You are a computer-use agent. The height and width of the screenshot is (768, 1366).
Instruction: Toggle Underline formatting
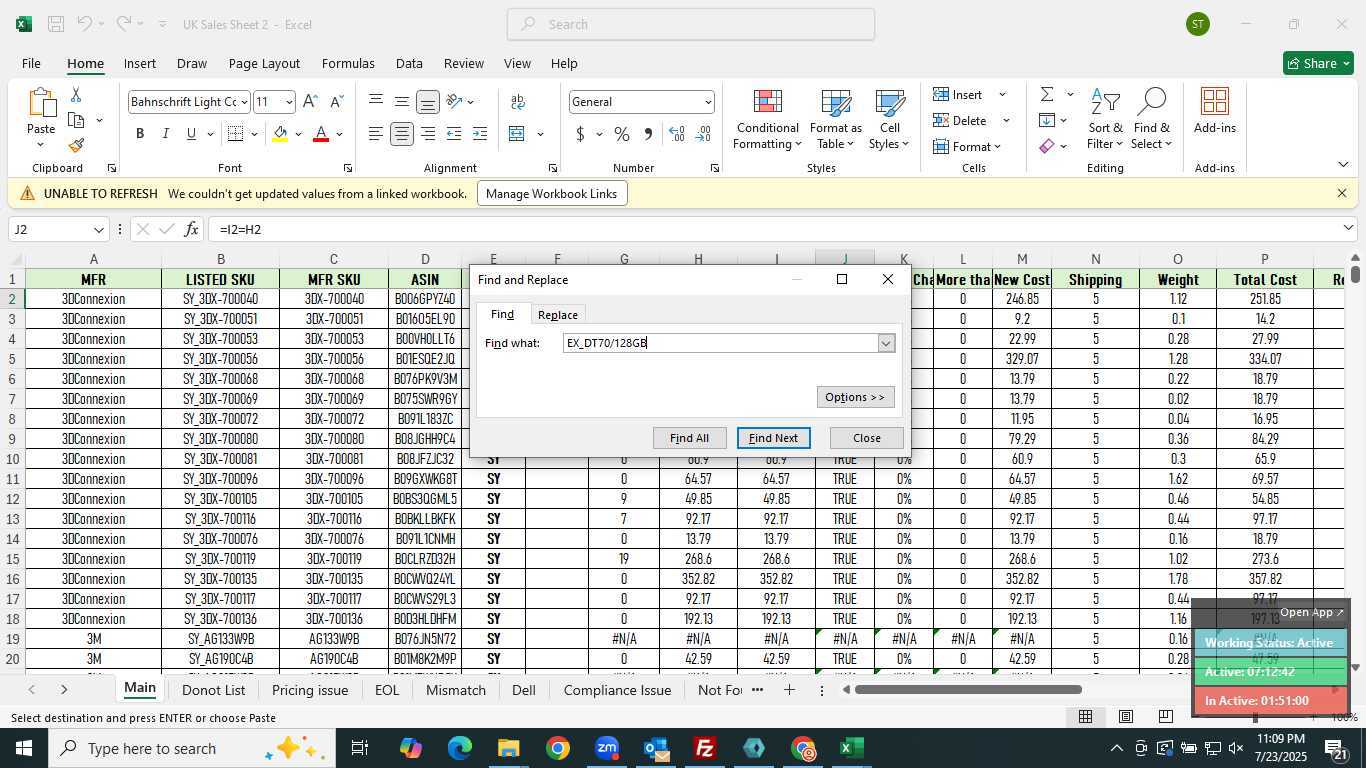(x=191, y=134)
